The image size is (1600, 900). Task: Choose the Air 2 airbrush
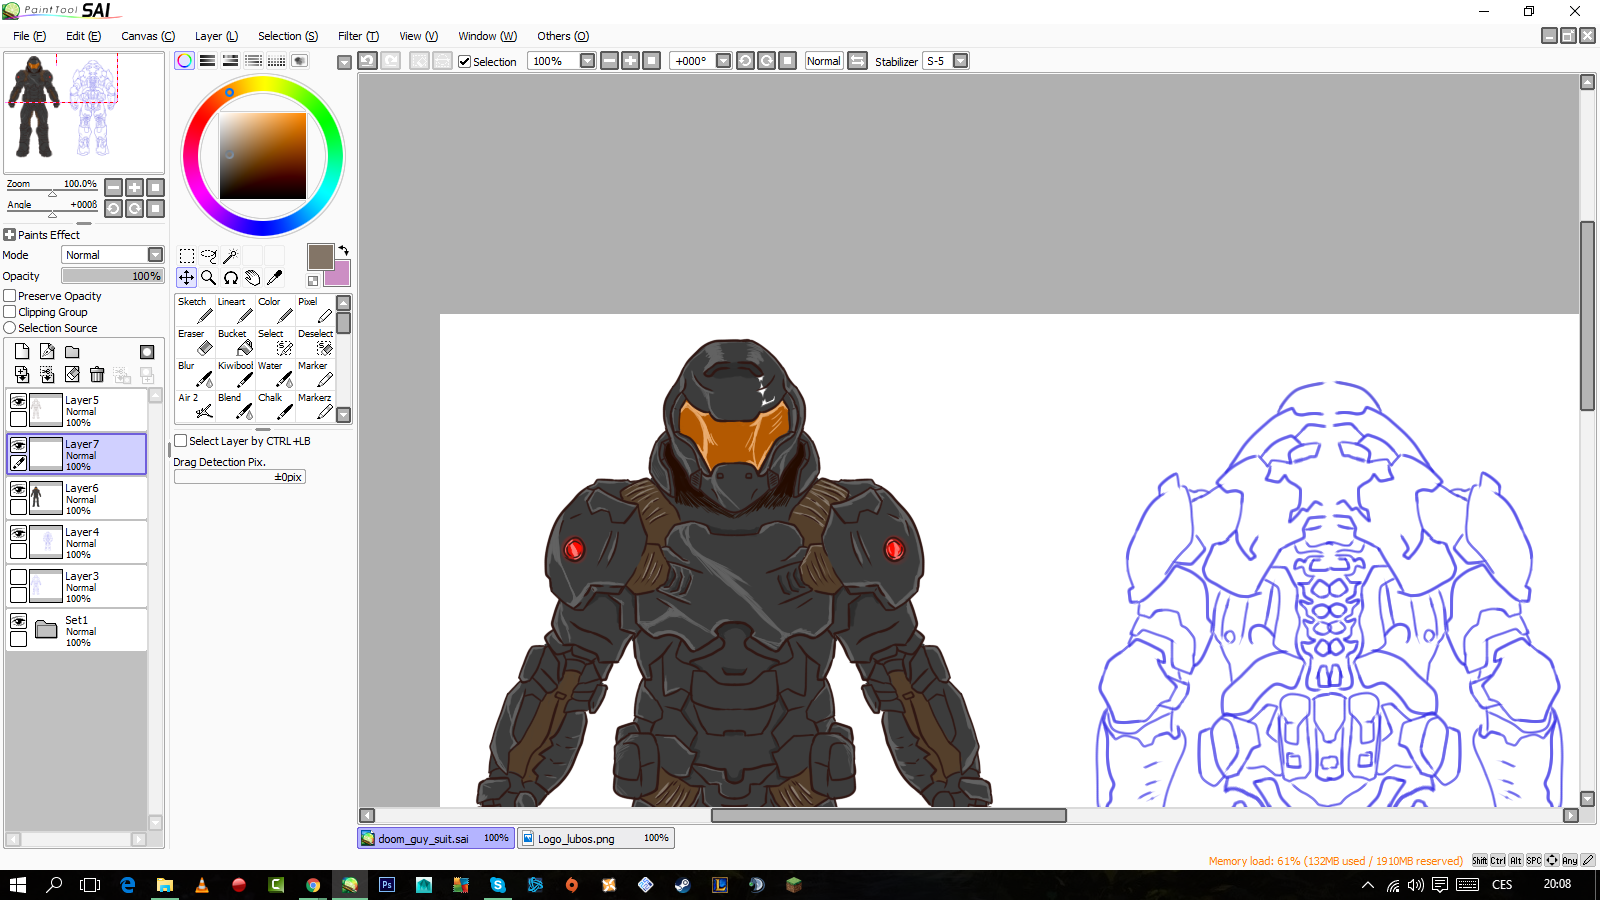tap(195, 406)
